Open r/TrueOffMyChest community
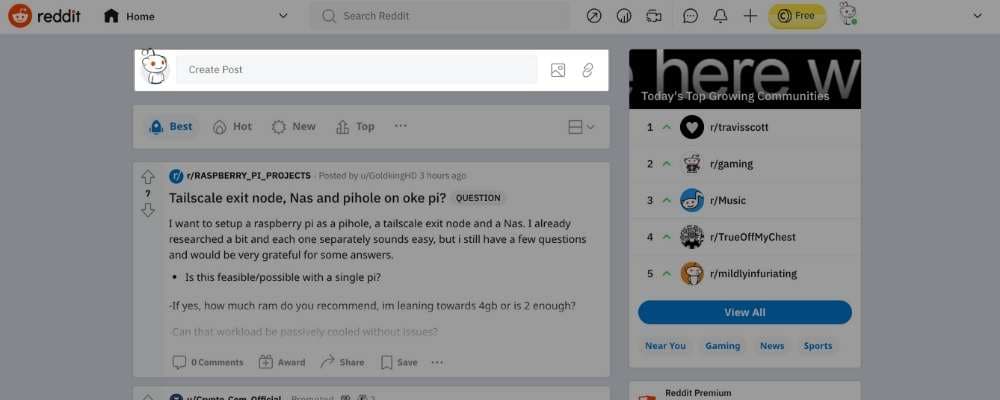Viewport: 1000px width, 400px height. tap(753, 237)
